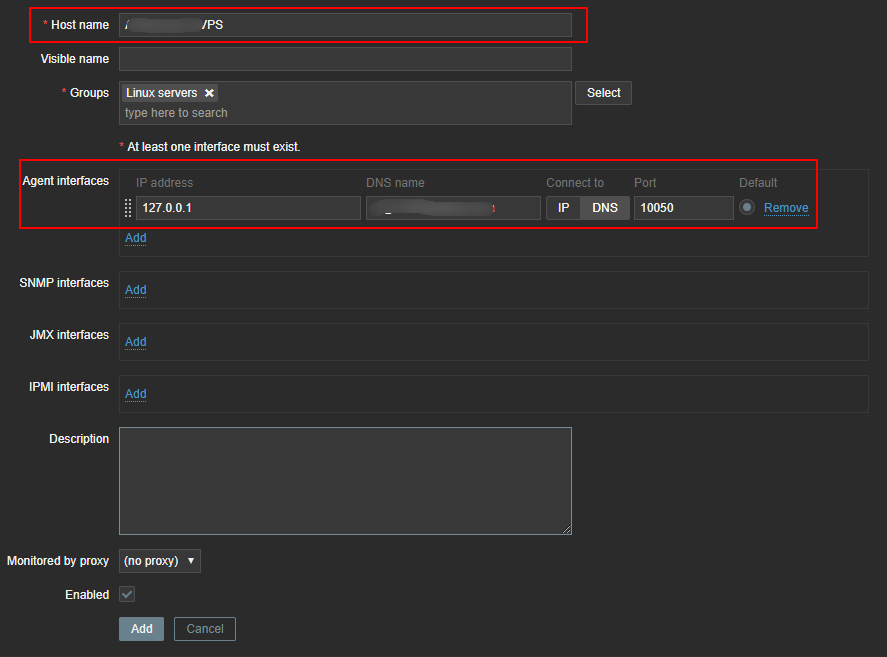The image size is (887, 657).
Task: Select the Default interface radio button
Action: 747,207
